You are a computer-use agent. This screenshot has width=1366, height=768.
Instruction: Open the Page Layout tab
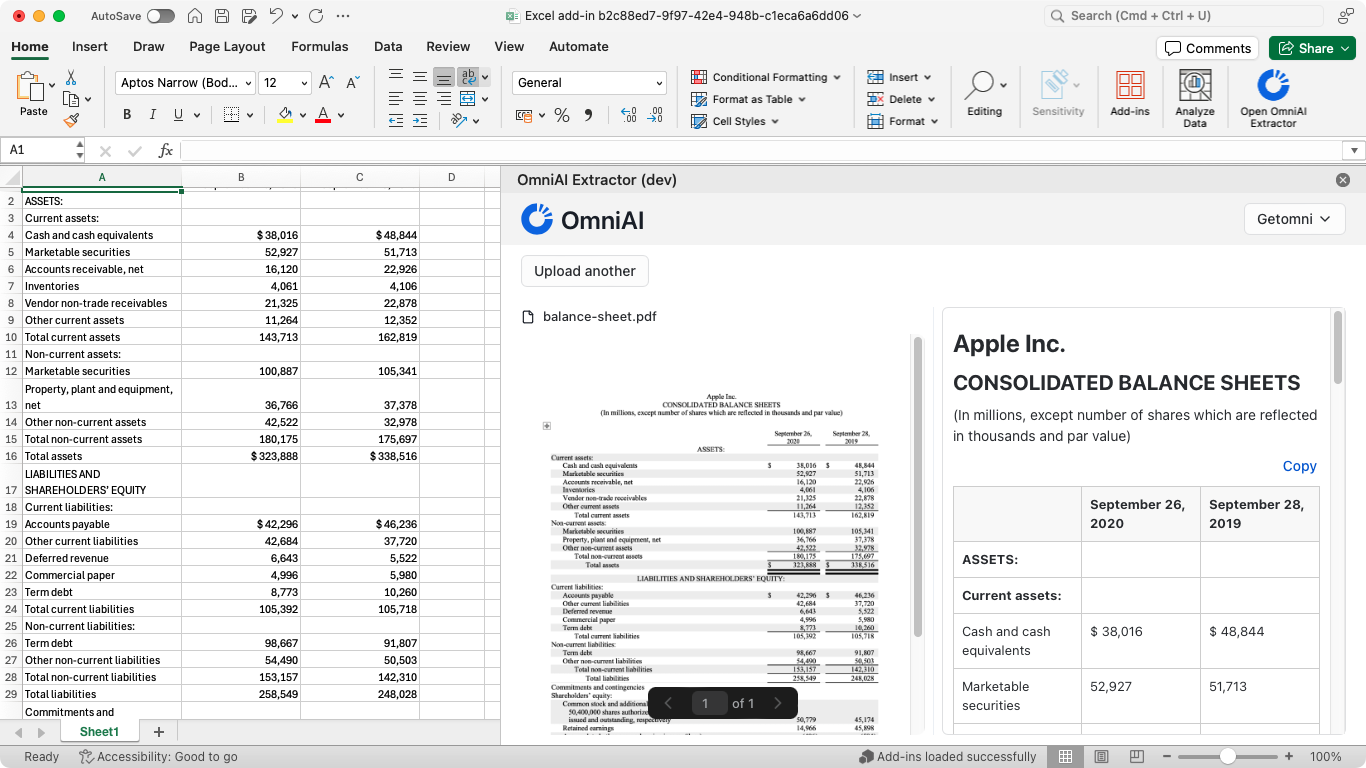point(228,46)
